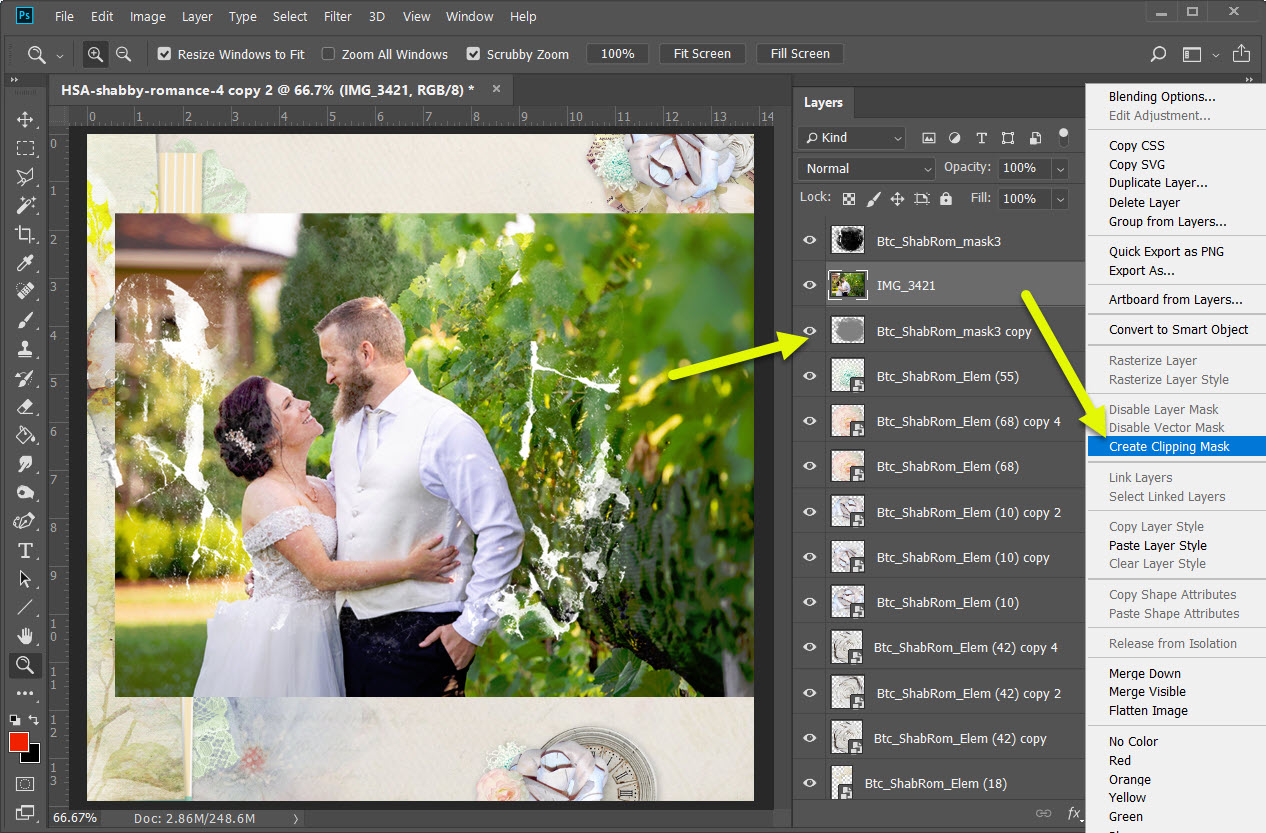Open the blend mode Normal dropdown
The height and width of the screenshot is (833, 1266).
(866, 169)
